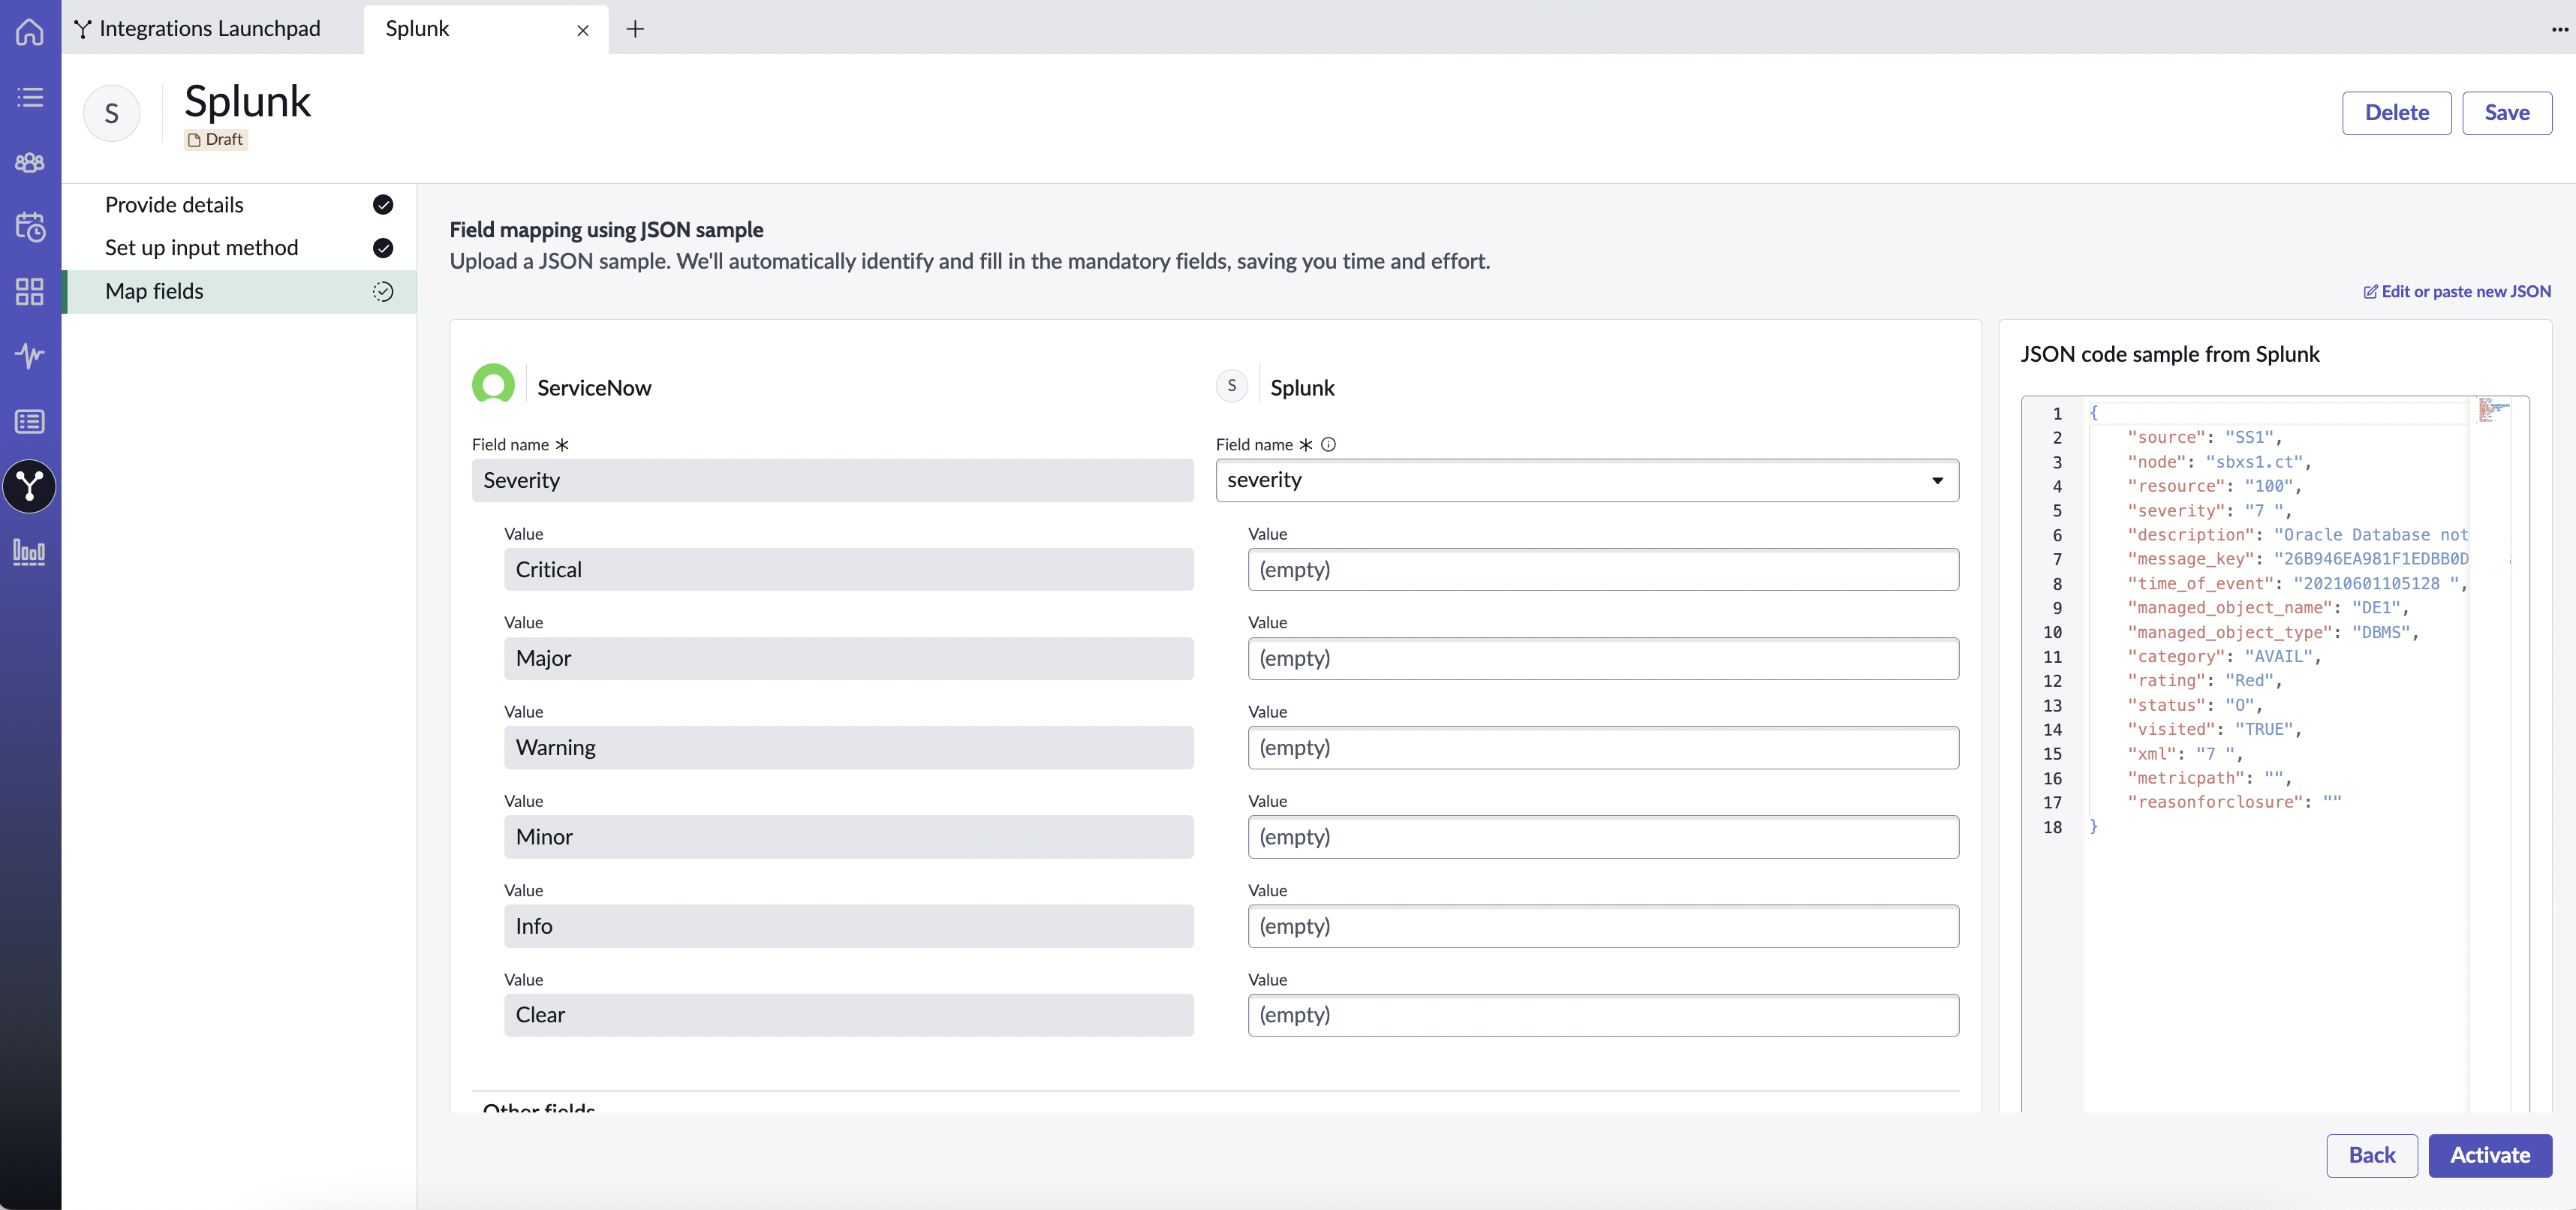This screenshot has height=1210, width=2576.
Task: Click the "category": "AVAIL" JSON line
Action: coord(2223,657)
